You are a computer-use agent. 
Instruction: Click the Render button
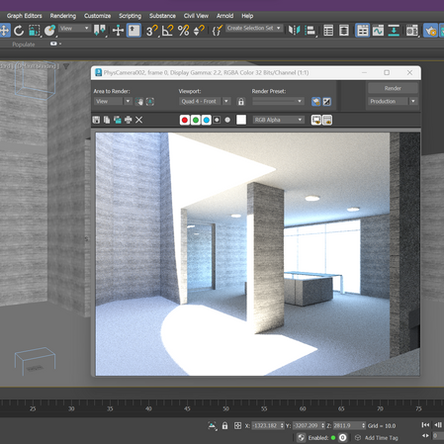point(393,88)
